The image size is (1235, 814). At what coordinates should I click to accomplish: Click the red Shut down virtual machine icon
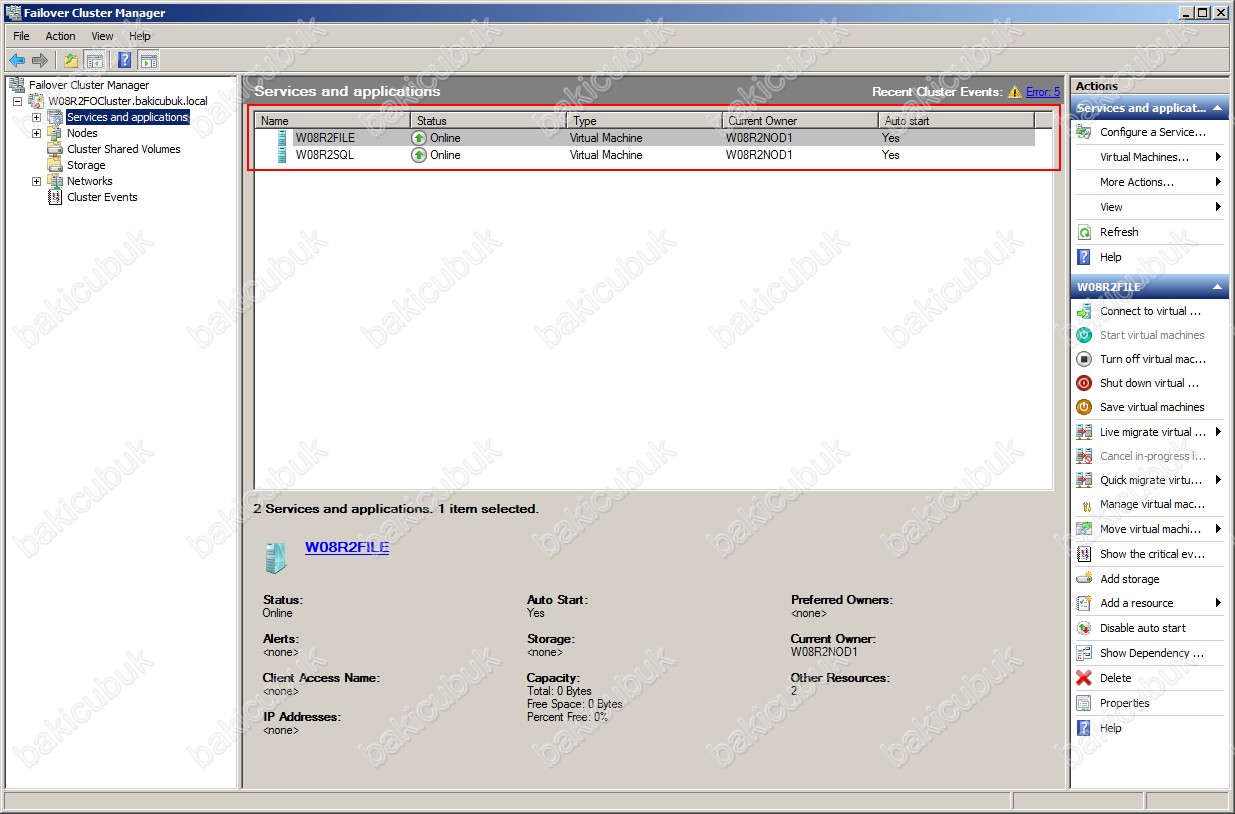click(x=1084, y=383)
